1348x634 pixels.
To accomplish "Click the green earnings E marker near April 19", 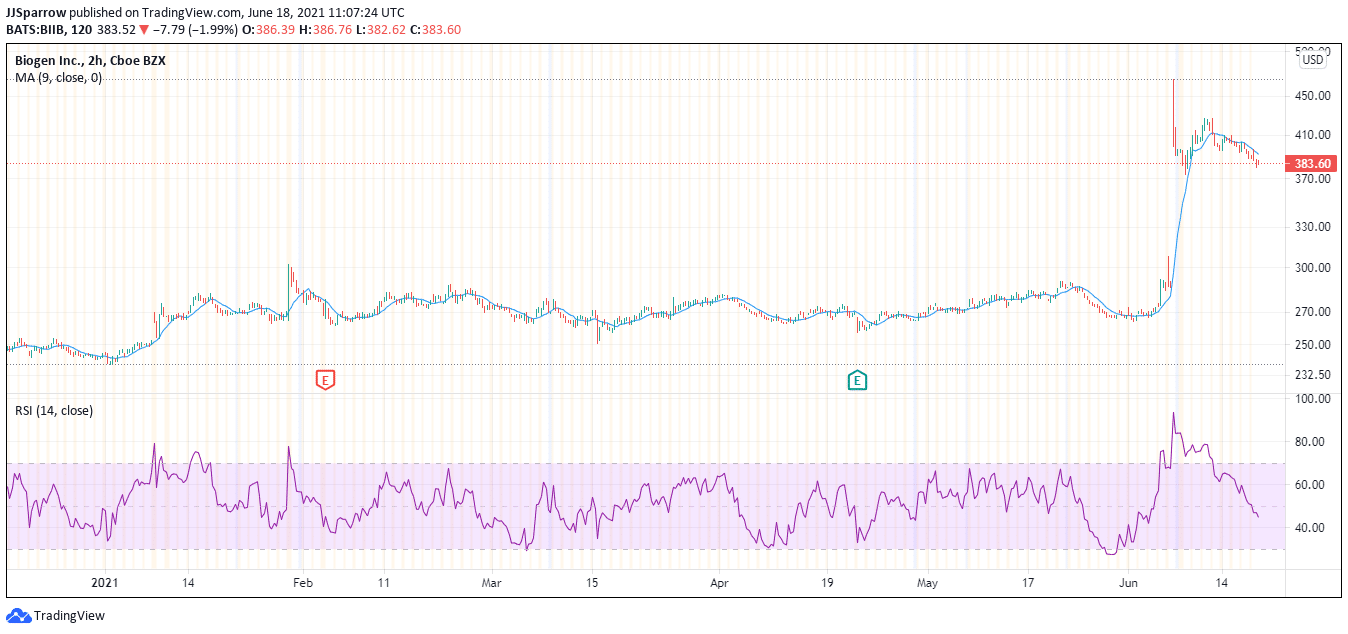I will click(x=857, y=380).
